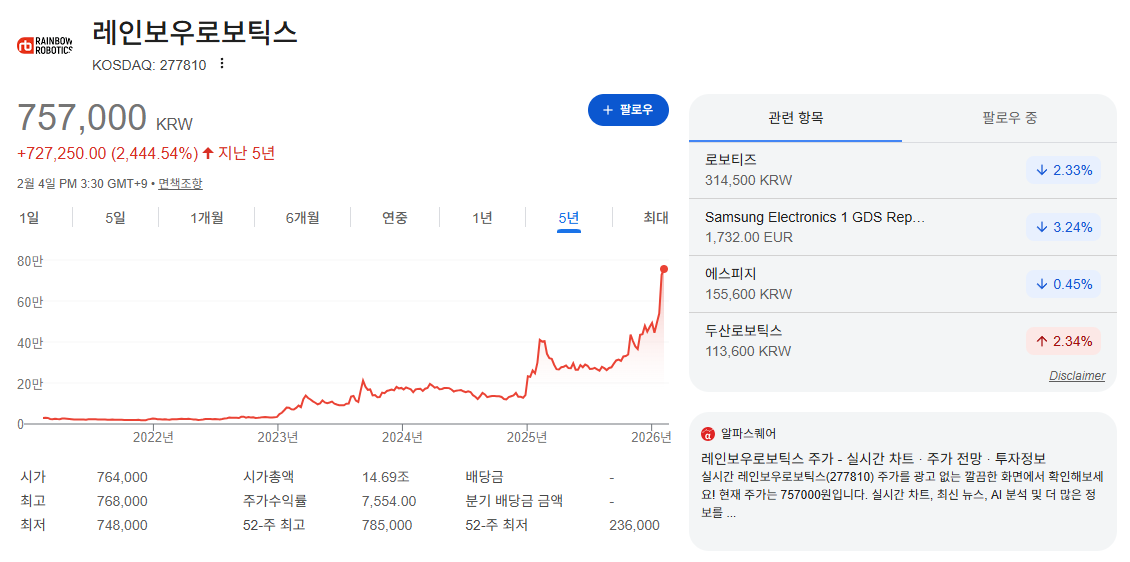
Task: Click the 0.45% down change badge
Action: [x=1064, y=285]
